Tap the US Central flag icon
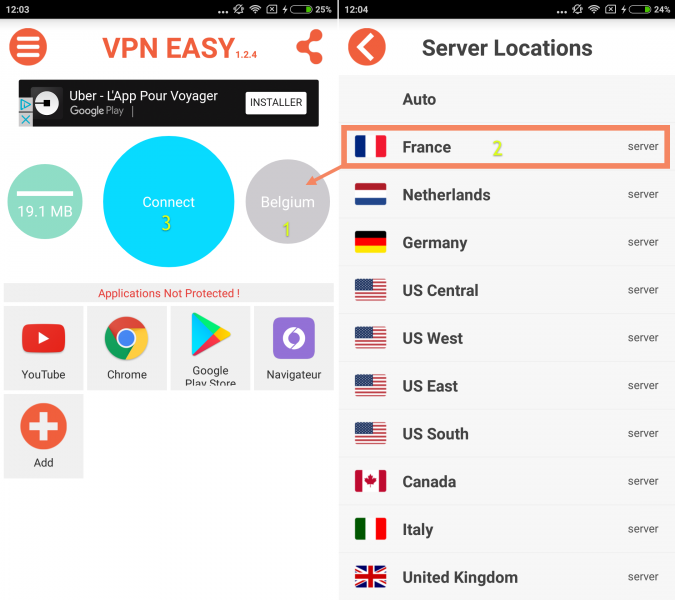Image resolution: width=675 pixels, height=600 pixels. click(370, 290)
